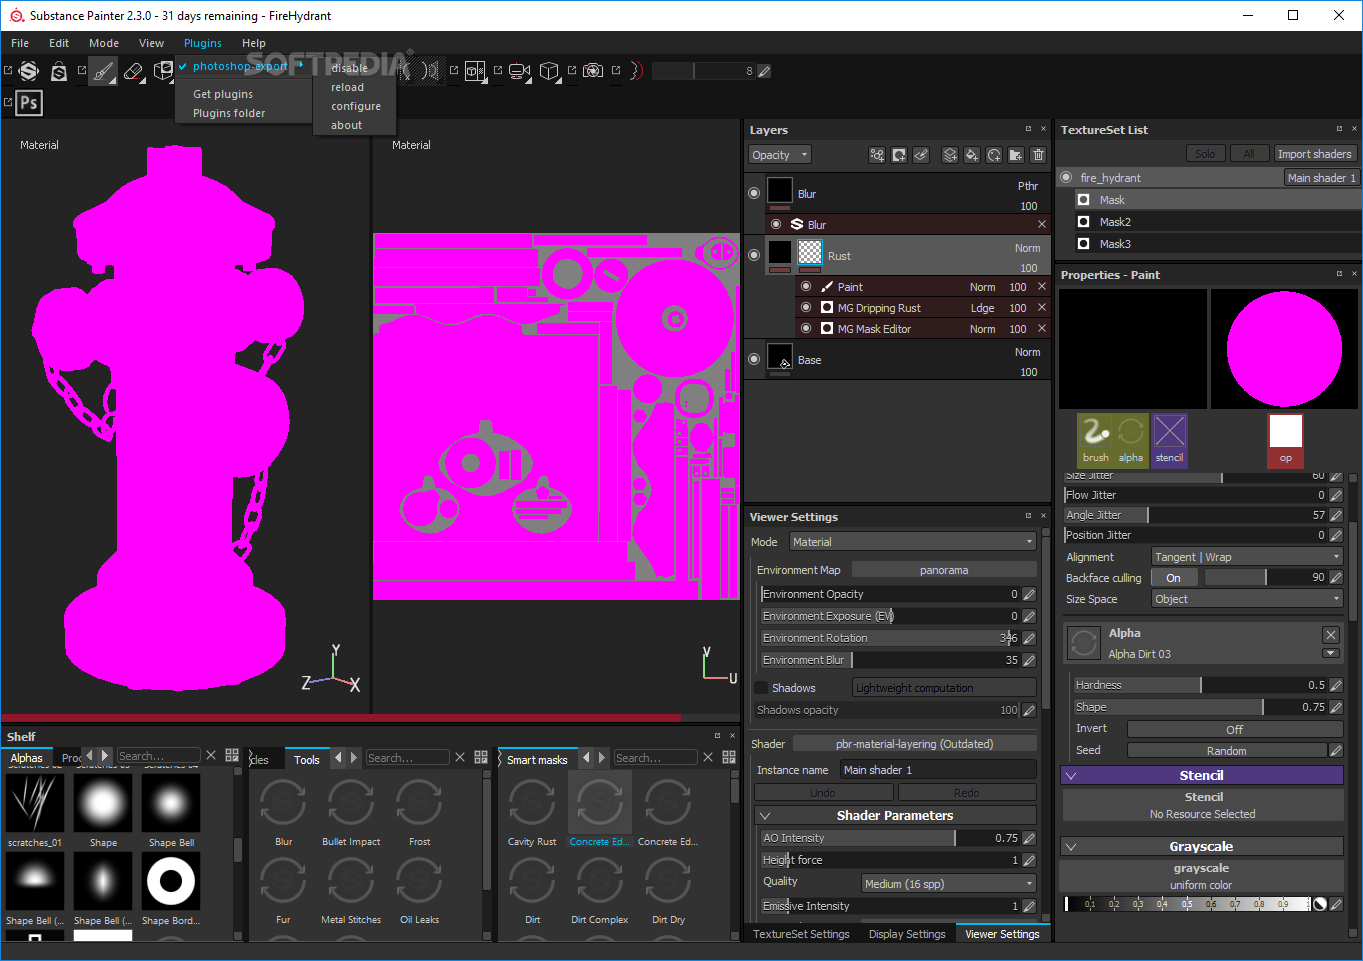Collapse the Shader Parameters section
The width and height of the screenshot is (1363, 961).
pos(765,816)
